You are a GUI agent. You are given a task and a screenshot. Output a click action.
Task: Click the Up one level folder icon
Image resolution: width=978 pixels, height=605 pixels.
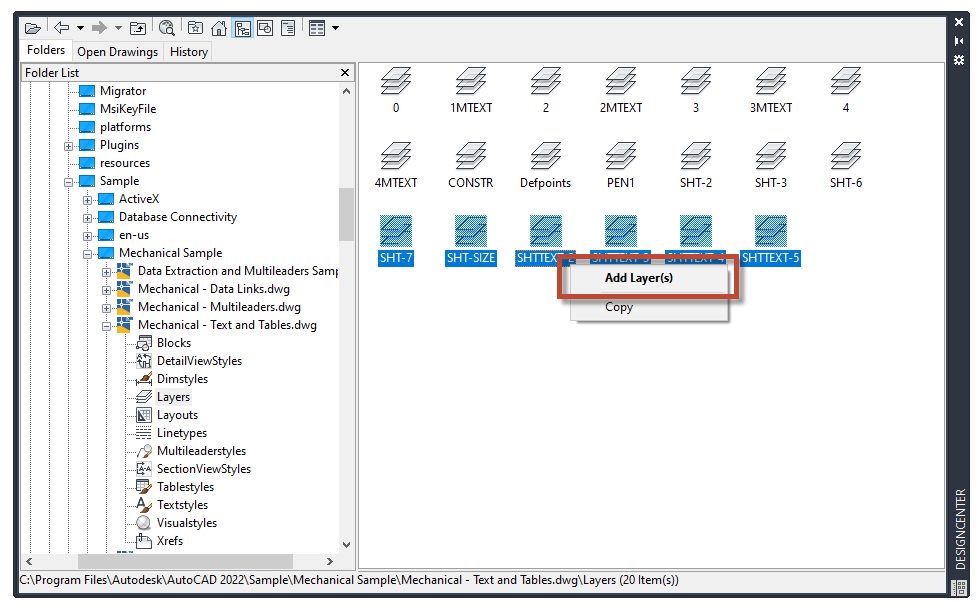(138, 28)
